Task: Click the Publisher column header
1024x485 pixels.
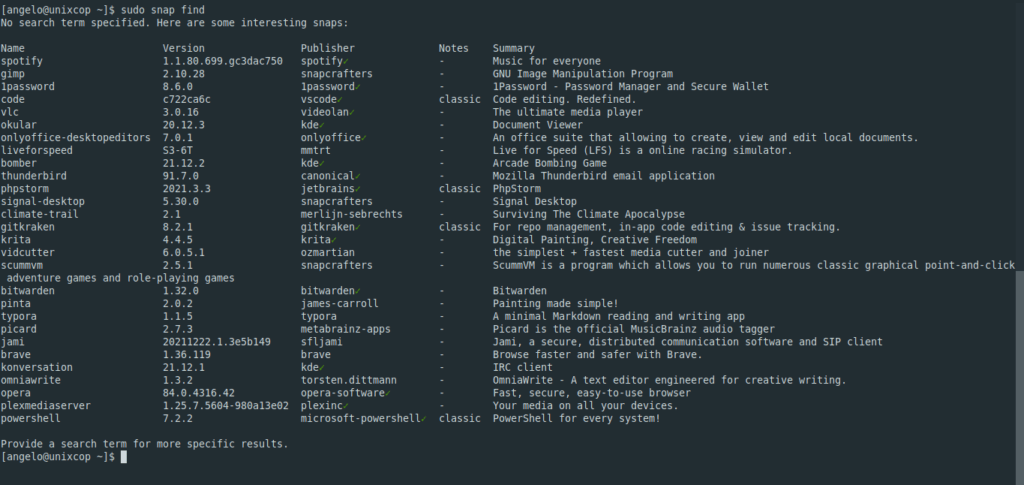Action: point(328,48)
